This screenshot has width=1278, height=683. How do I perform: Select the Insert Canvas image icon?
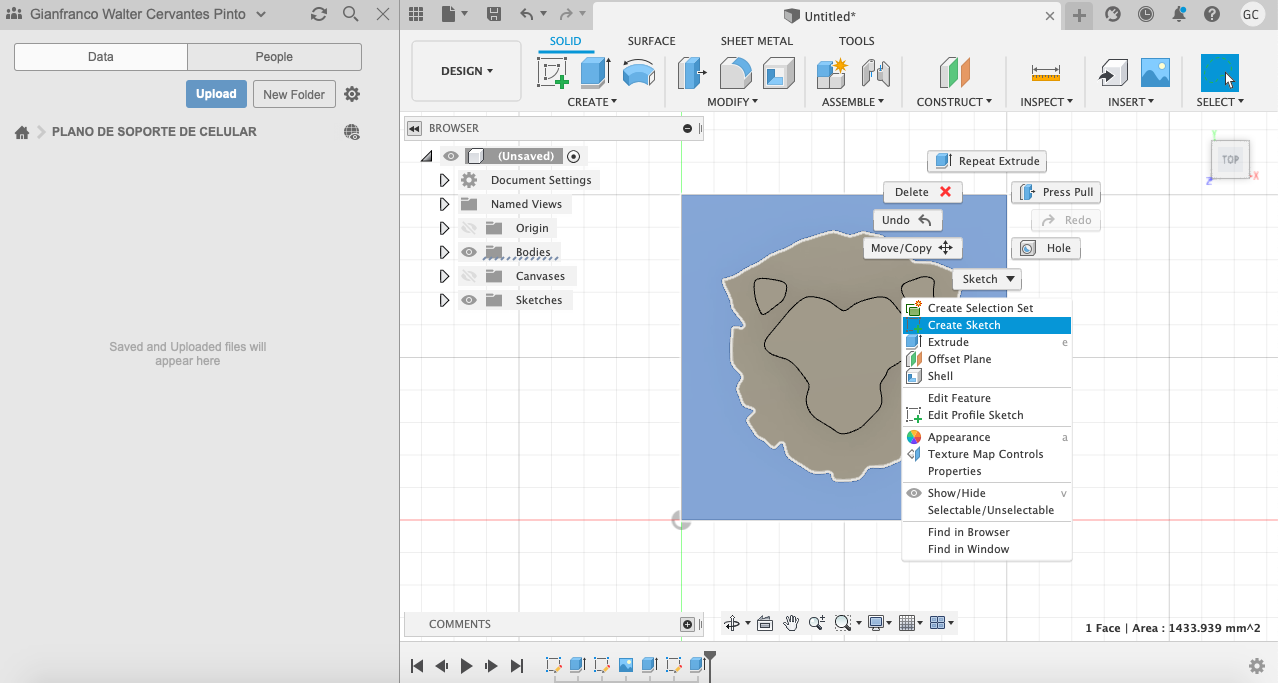tap(1155, 73)
